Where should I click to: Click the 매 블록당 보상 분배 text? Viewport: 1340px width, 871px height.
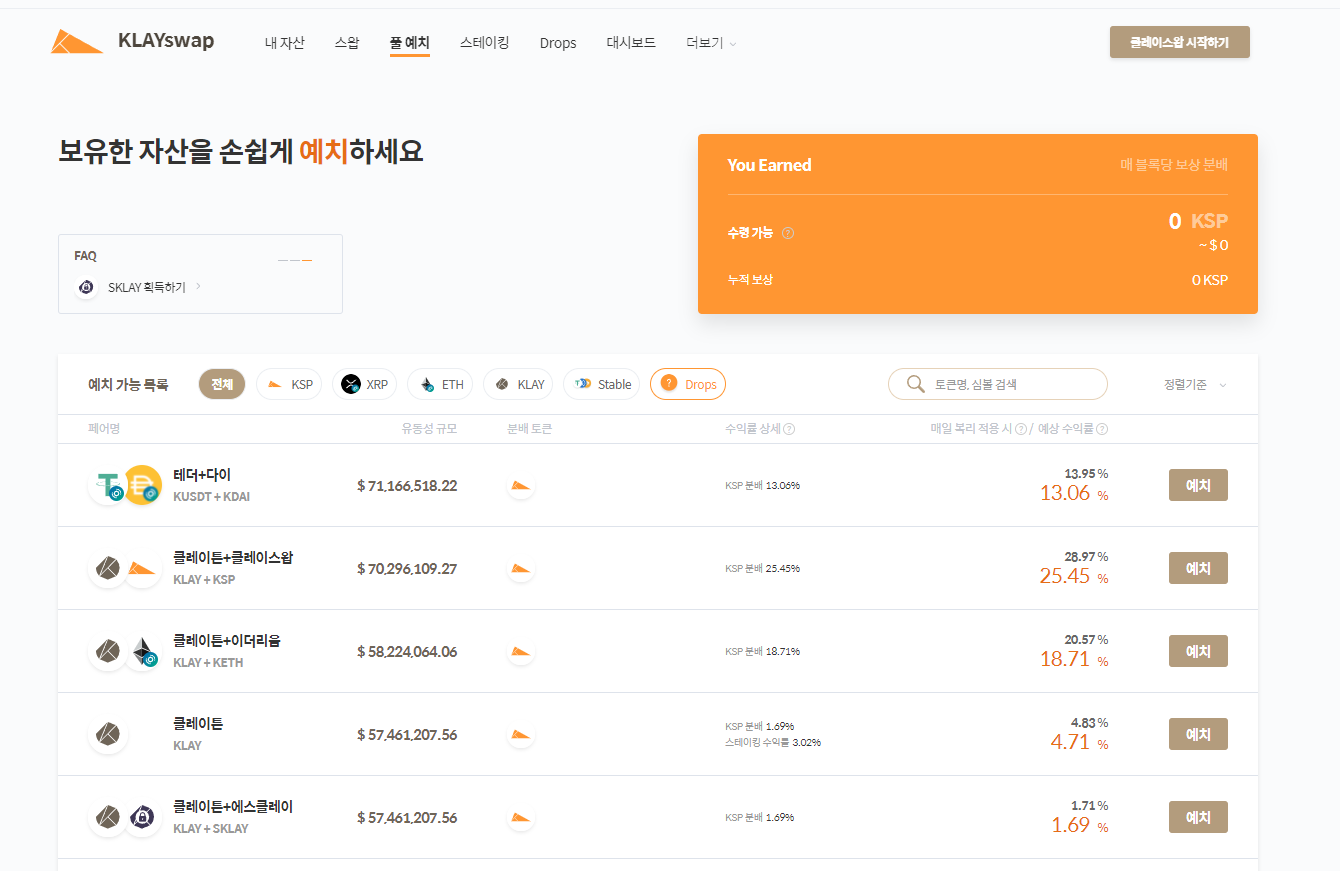[1174, 165]
